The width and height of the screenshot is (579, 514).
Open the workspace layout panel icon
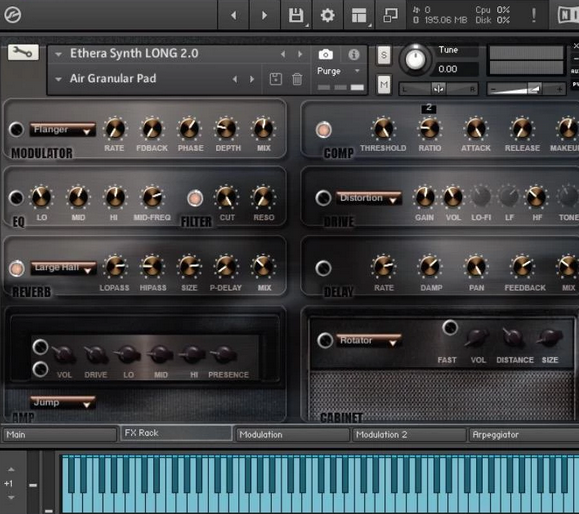(359, 15)
